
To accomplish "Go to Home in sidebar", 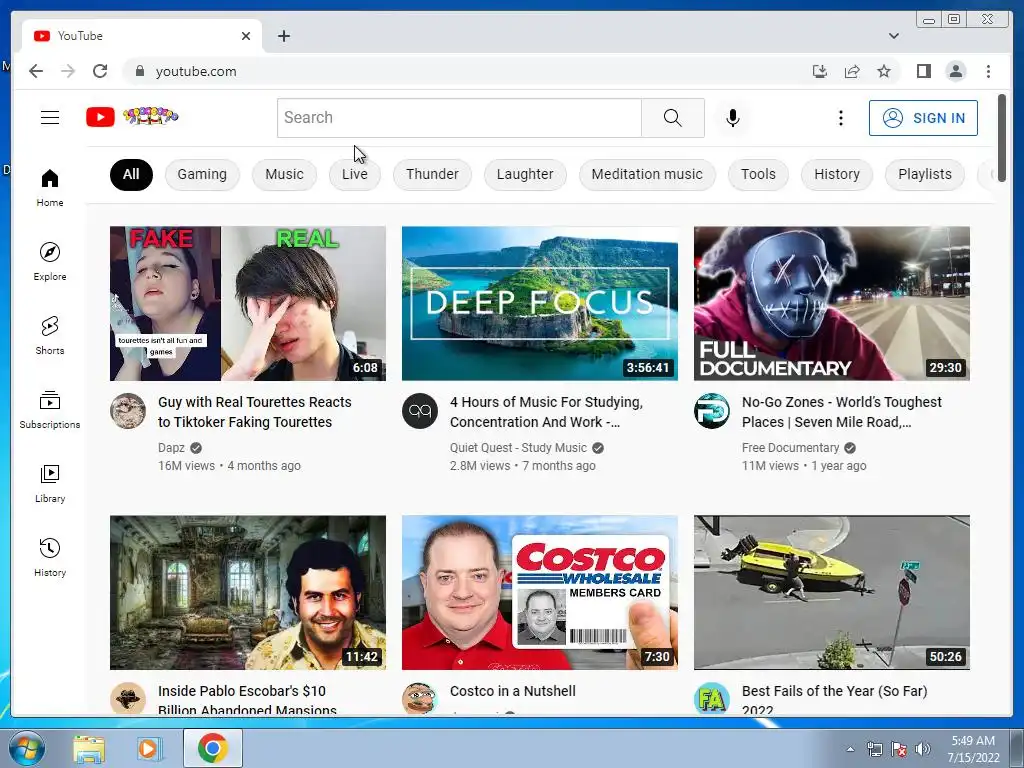I will pyautogui.click(x=50, y=188).
